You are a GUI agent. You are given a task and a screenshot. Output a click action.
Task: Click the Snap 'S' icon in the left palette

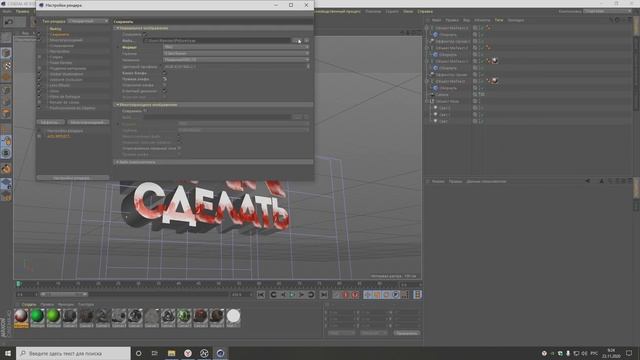tap(6, 153)
